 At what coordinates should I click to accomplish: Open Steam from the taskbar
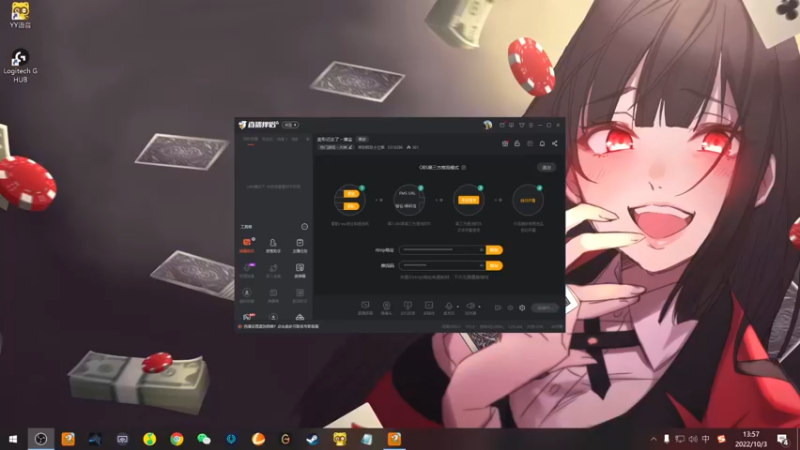coord(312,439)
